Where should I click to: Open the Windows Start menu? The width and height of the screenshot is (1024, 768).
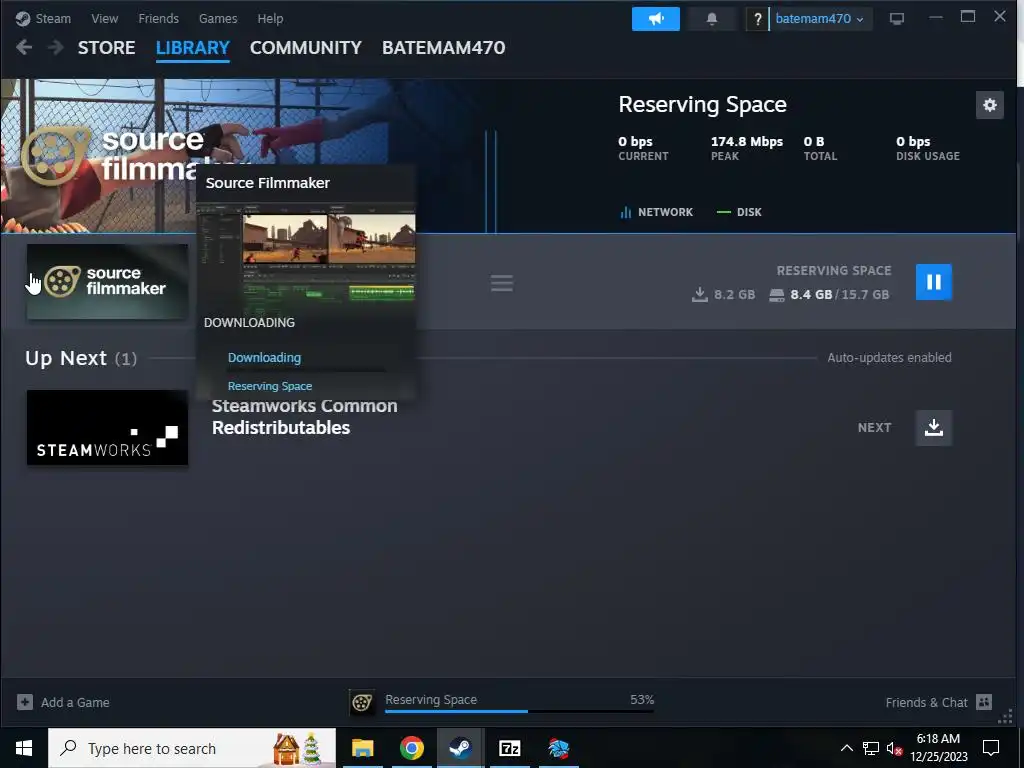24,748
